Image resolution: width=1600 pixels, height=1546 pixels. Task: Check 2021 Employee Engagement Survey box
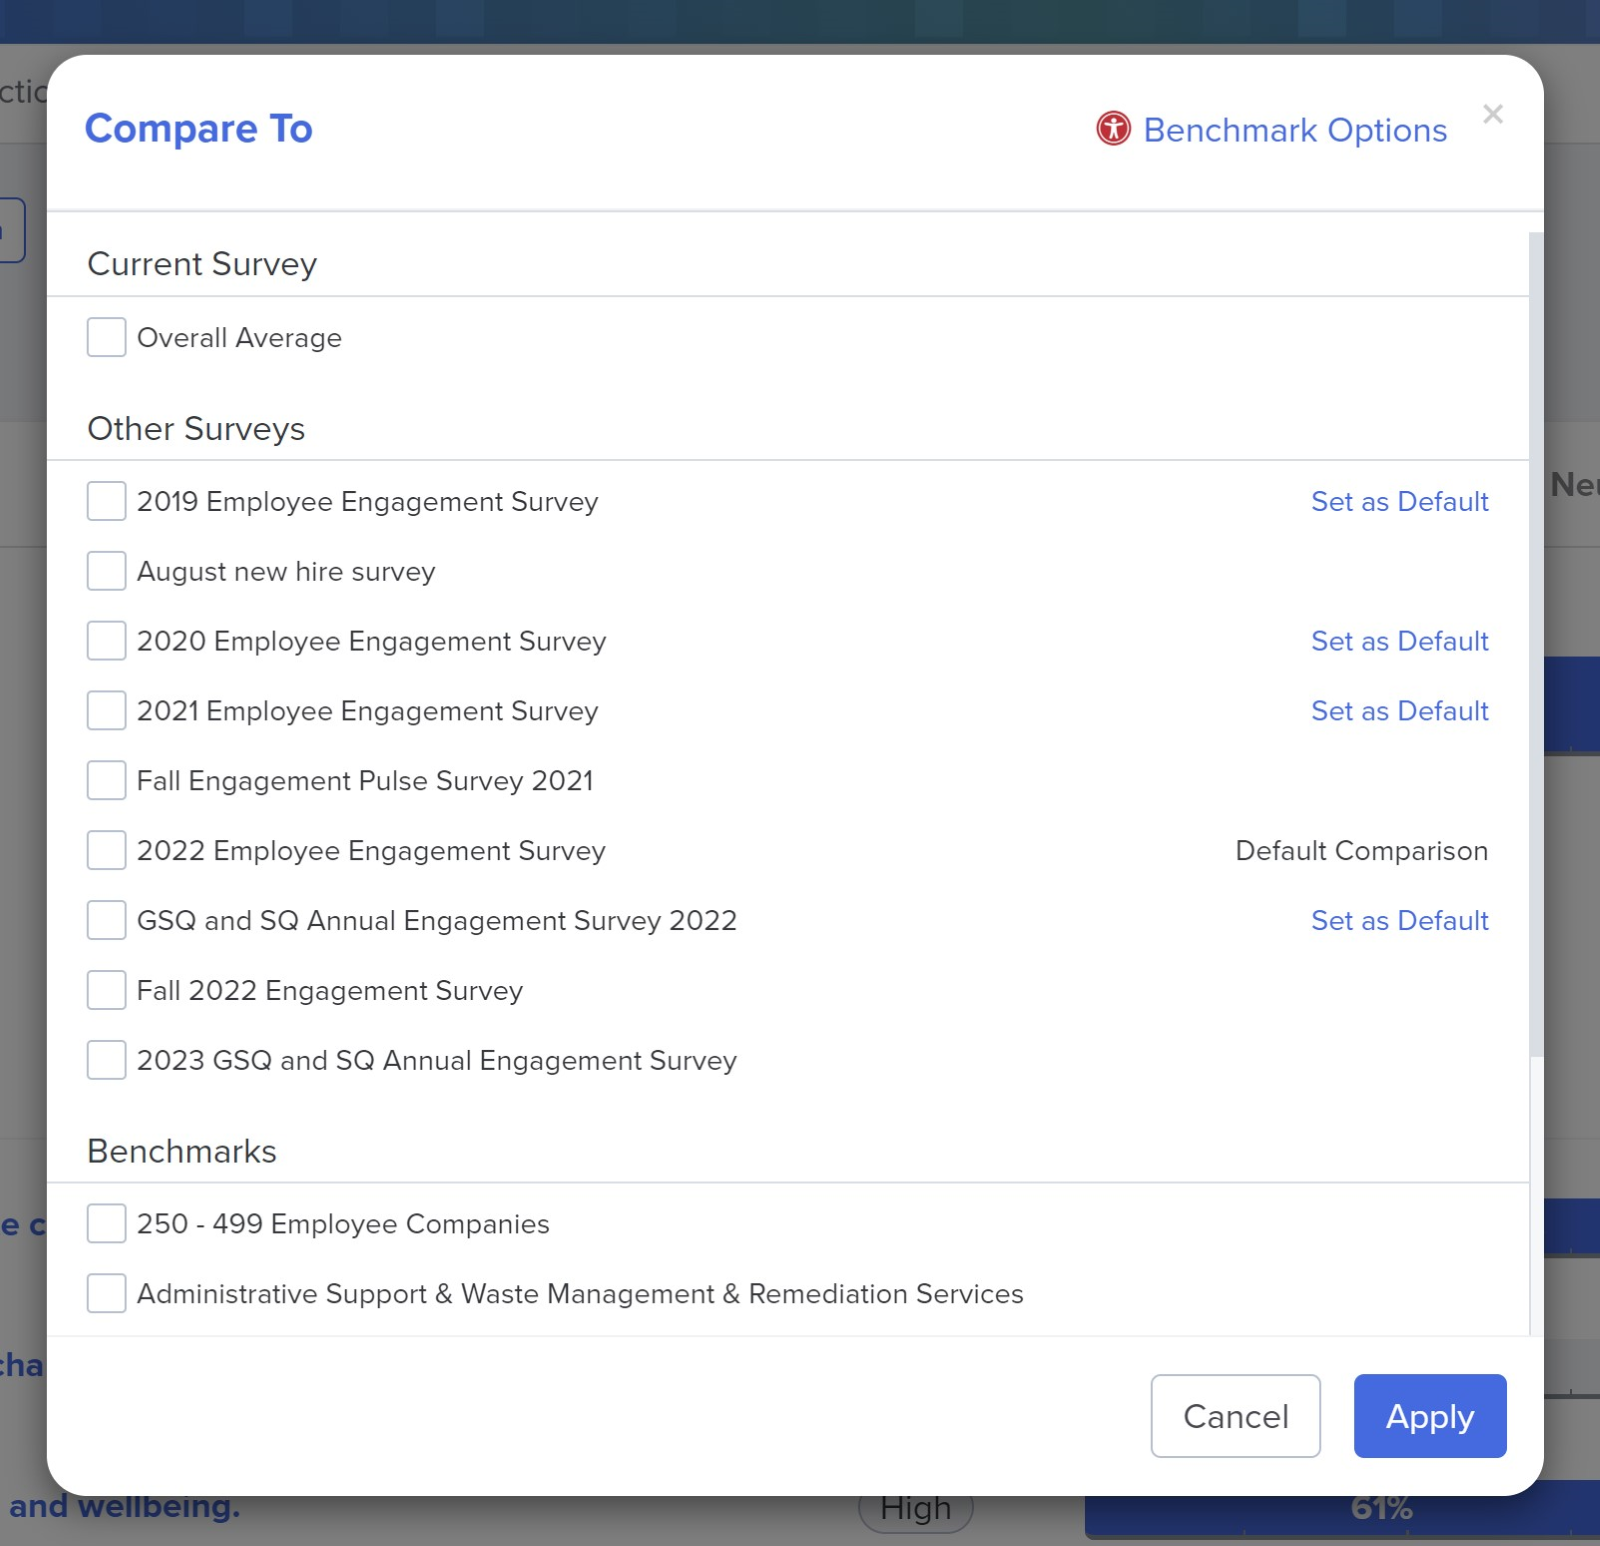click(106, 711)
